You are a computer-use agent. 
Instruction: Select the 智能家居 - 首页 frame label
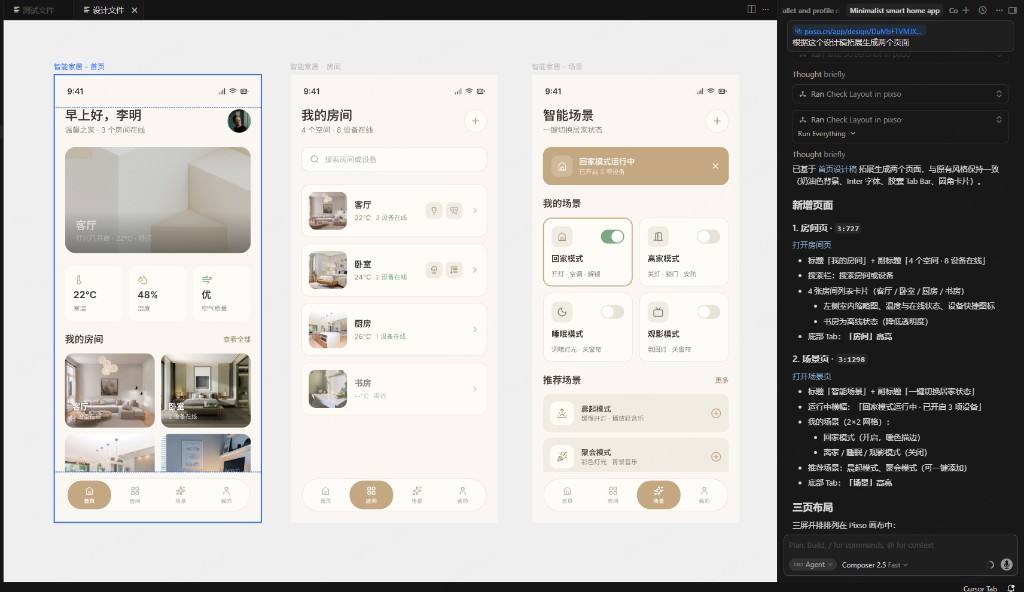(79, 67)
